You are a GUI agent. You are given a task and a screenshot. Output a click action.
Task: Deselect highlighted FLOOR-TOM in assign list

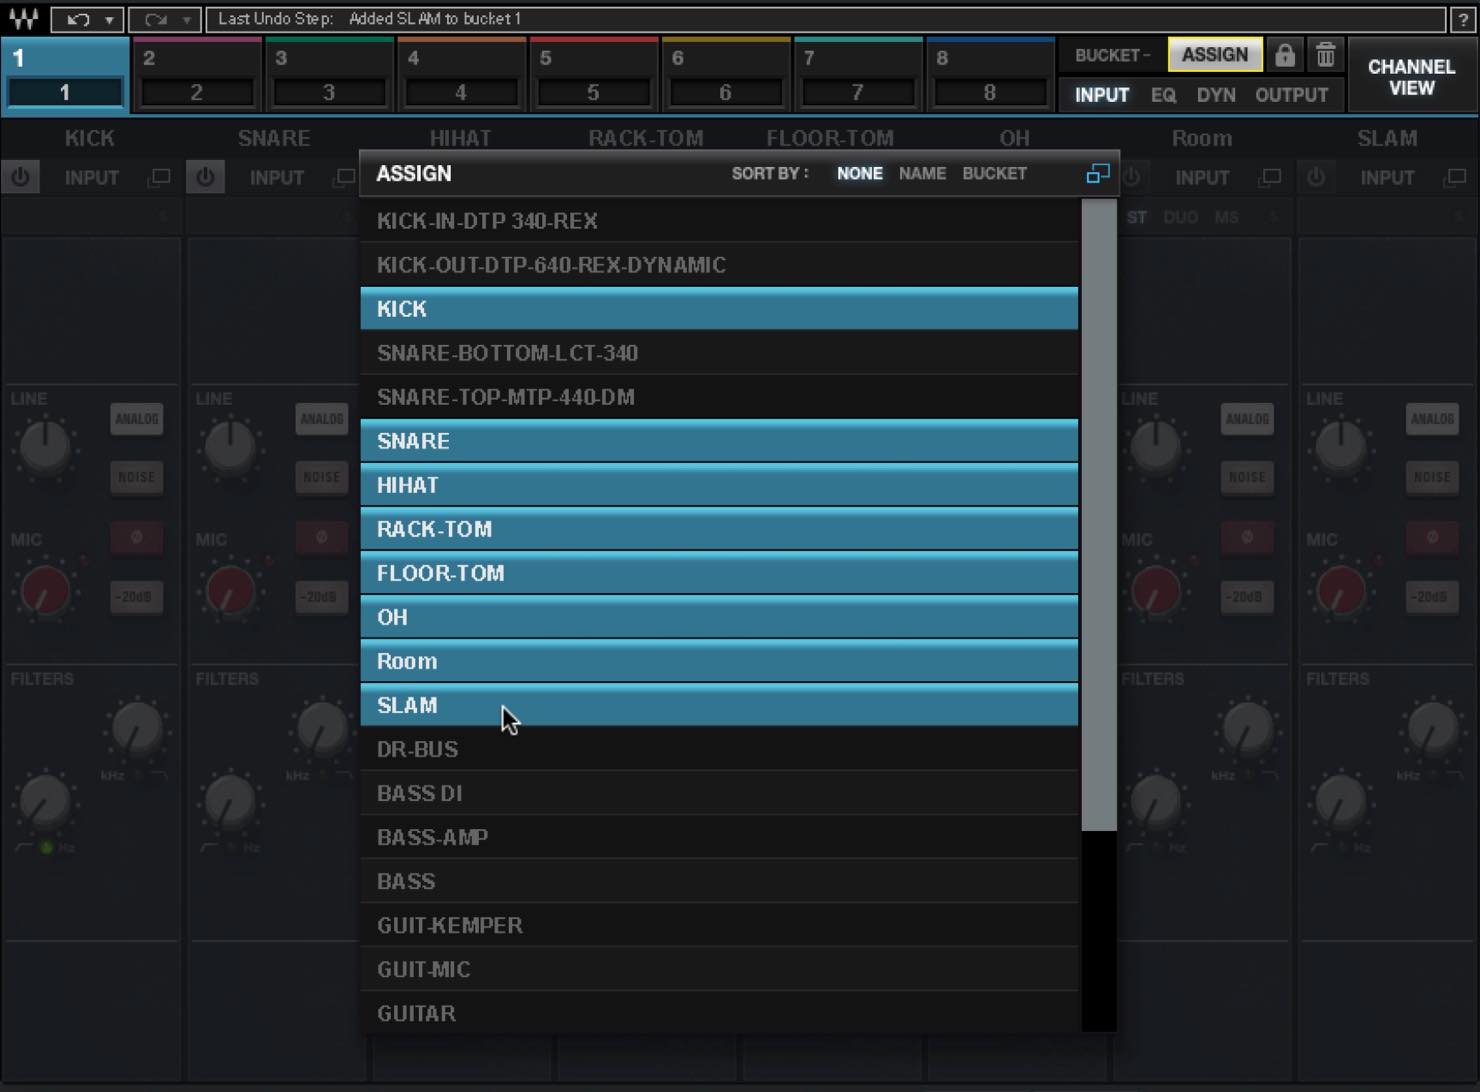pos(719,573)
